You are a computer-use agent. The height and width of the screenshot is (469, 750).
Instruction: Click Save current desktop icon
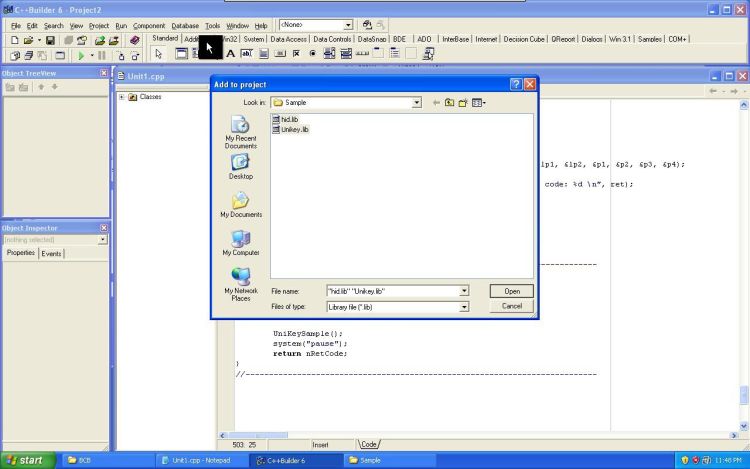pos(367,24)
